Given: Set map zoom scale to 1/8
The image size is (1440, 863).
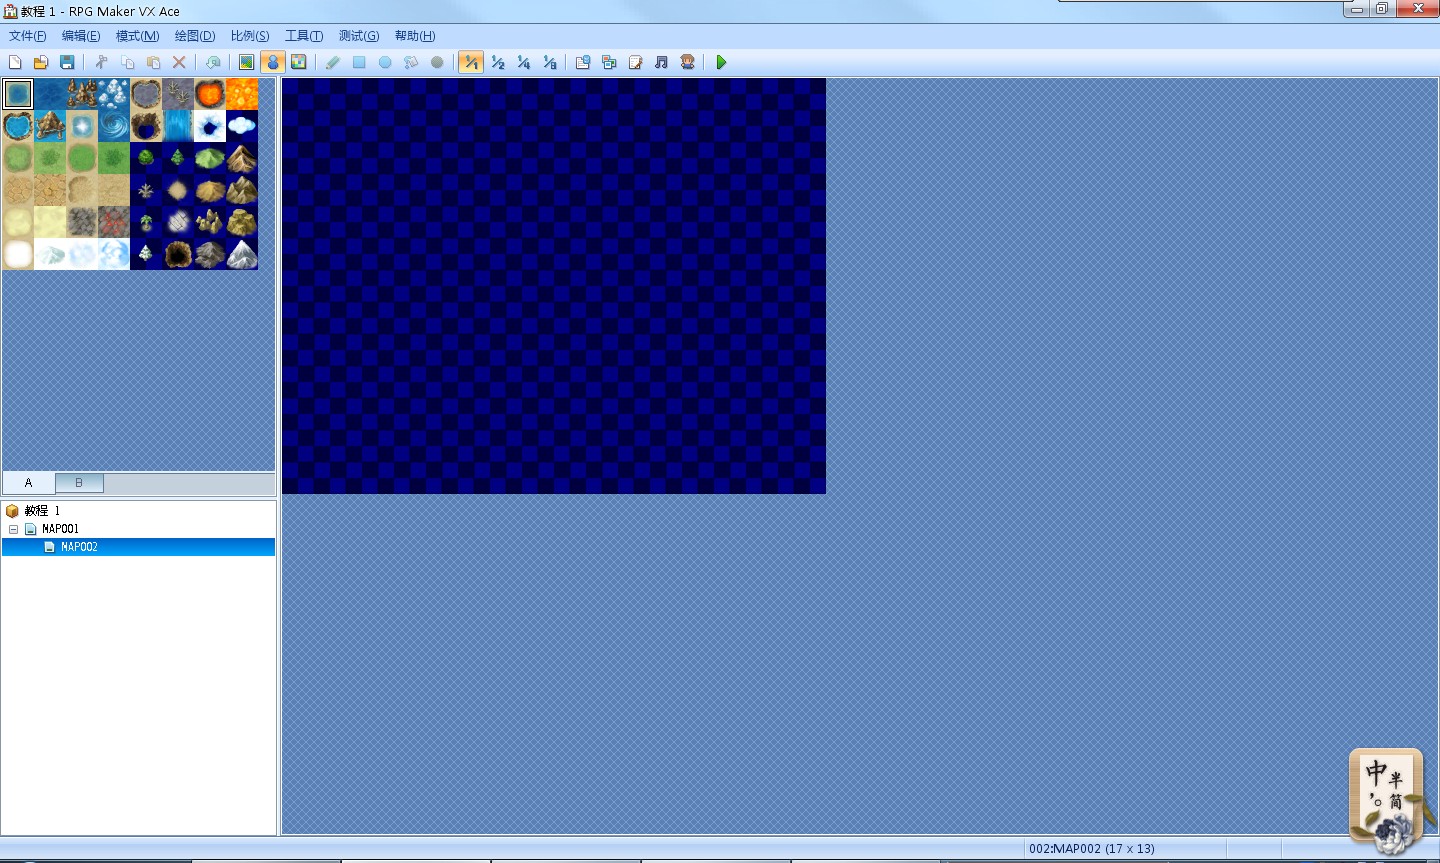Looking at the screenshot, I should (x=549, y=62).
